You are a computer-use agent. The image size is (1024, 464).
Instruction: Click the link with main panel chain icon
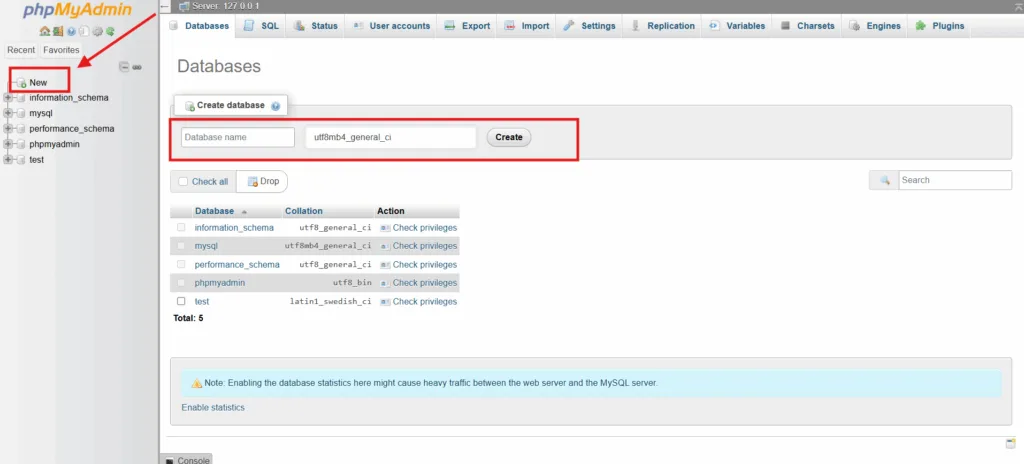tap(137, 67)
